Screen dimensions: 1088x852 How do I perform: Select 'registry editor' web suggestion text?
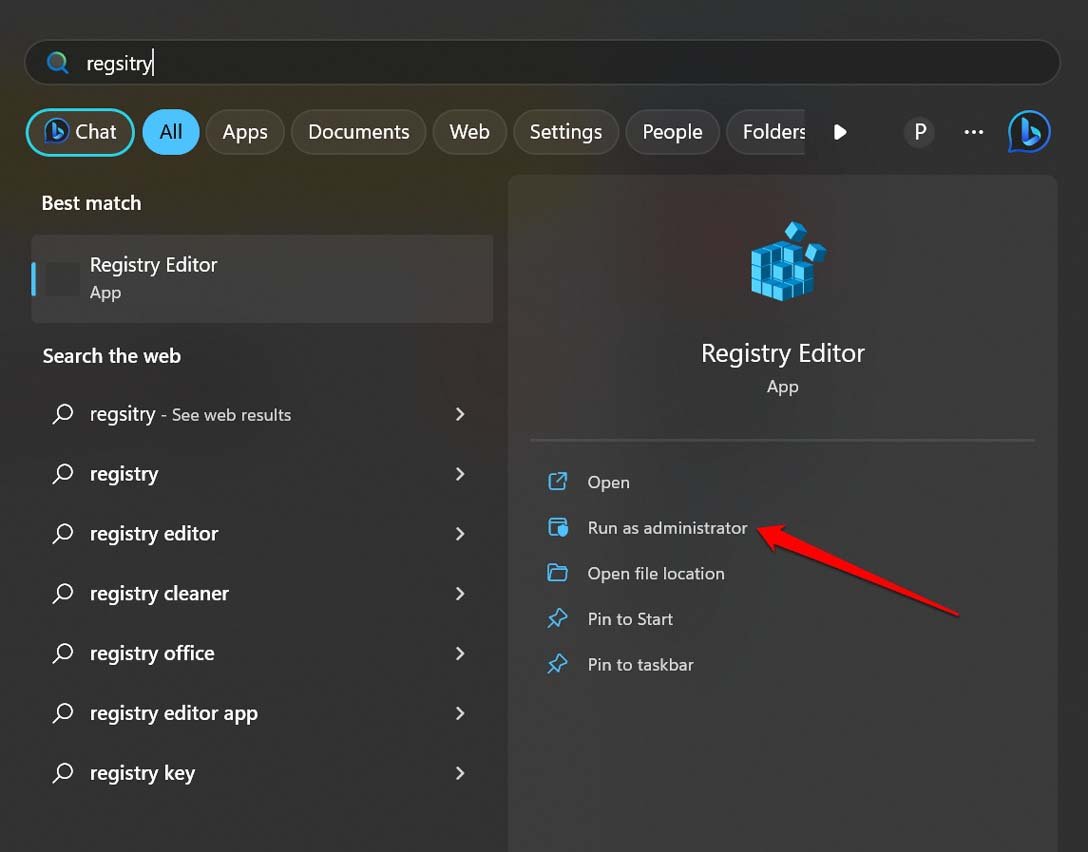click(154, 534)
